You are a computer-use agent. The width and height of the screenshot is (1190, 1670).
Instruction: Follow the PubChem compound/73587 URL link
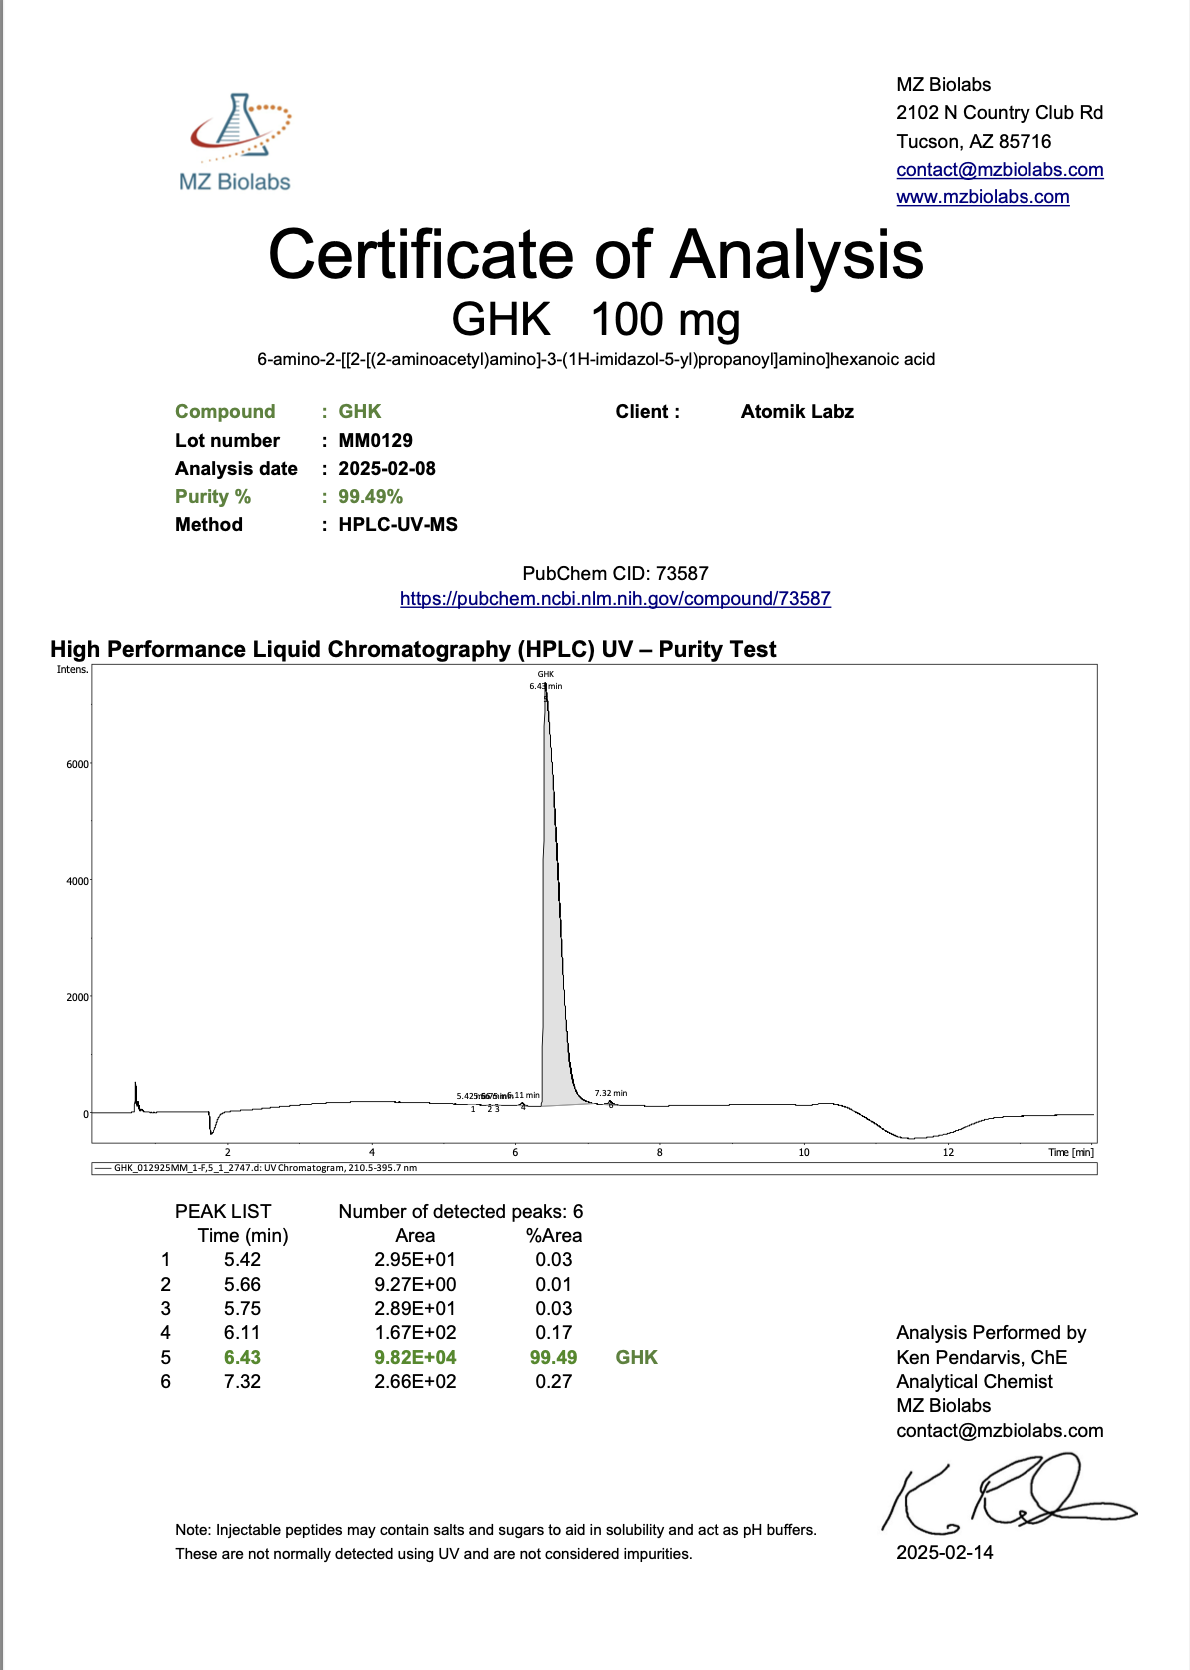(x=615, y=598)
